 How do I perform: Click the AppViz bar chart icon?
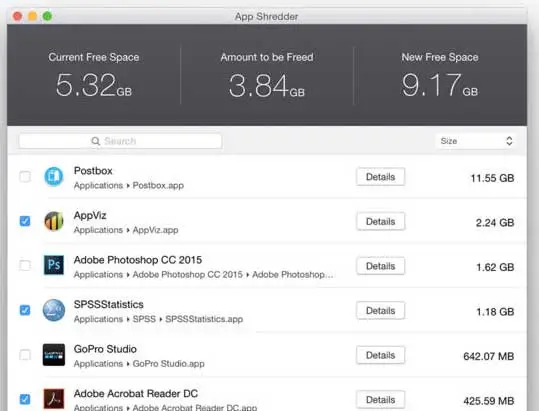click(x=54, y=221)
